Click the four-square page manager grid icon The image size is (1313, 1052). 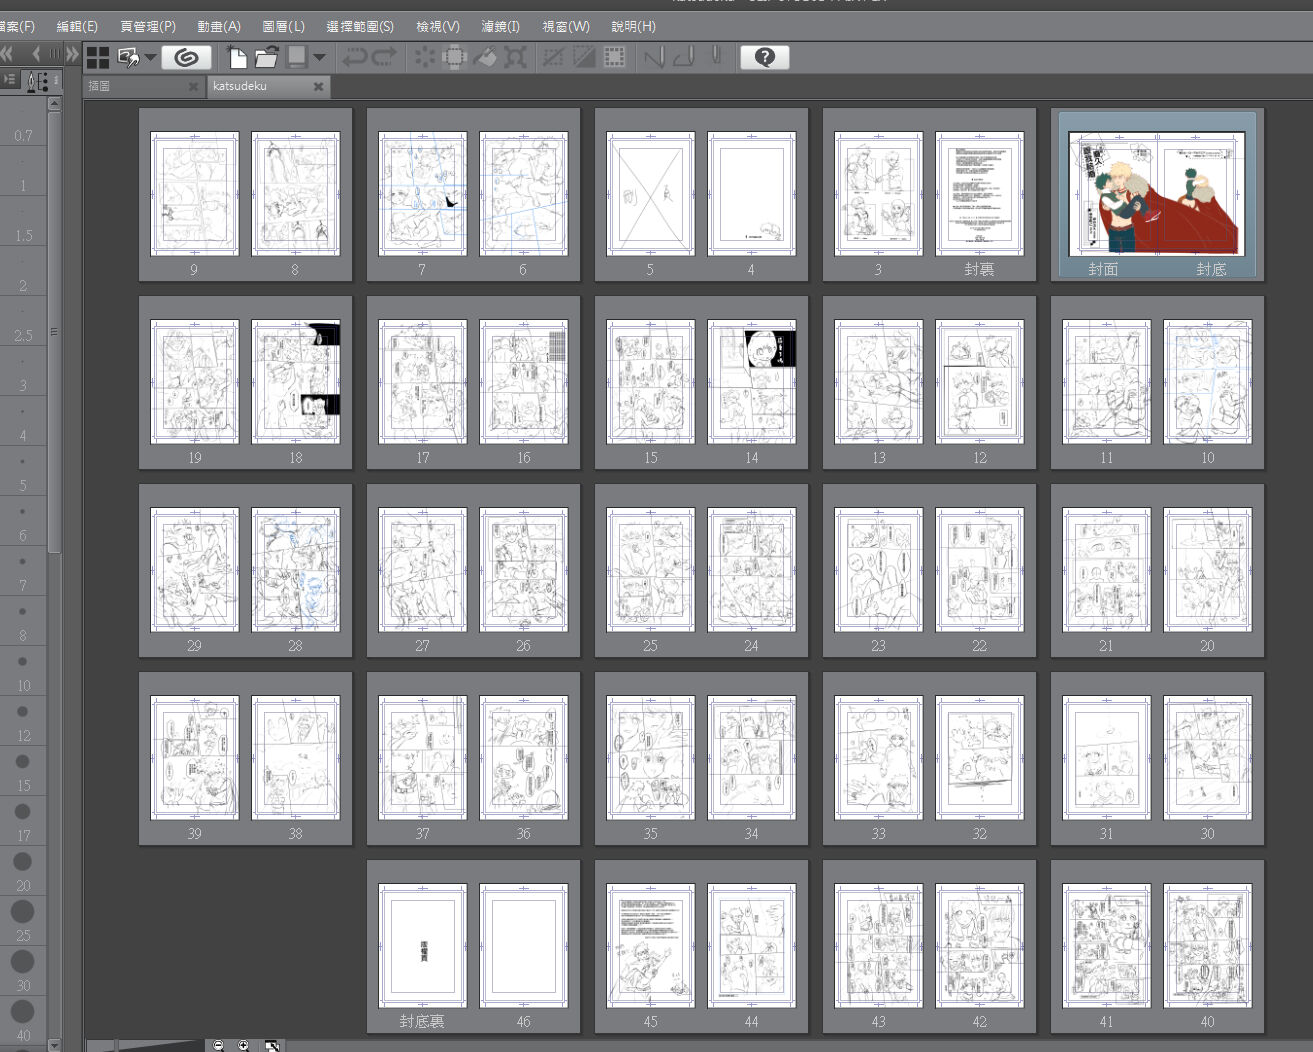coord(98,57)
